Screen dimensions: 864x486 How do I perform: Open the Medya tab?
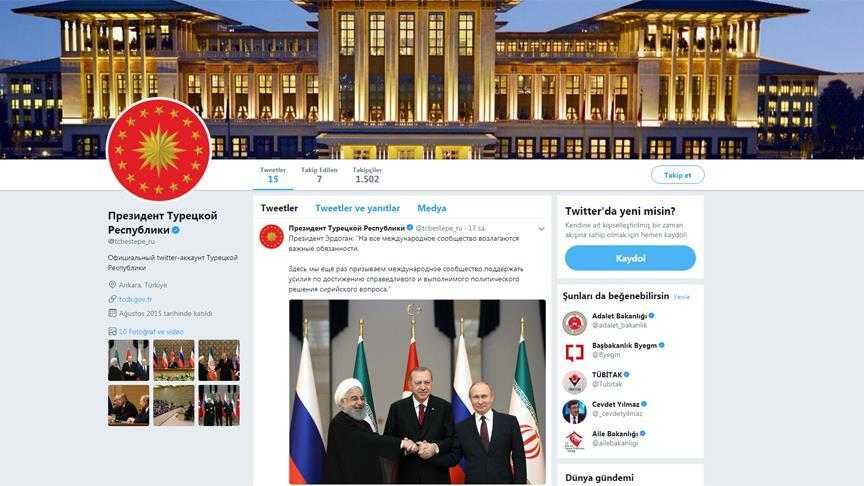click(431, 208)
